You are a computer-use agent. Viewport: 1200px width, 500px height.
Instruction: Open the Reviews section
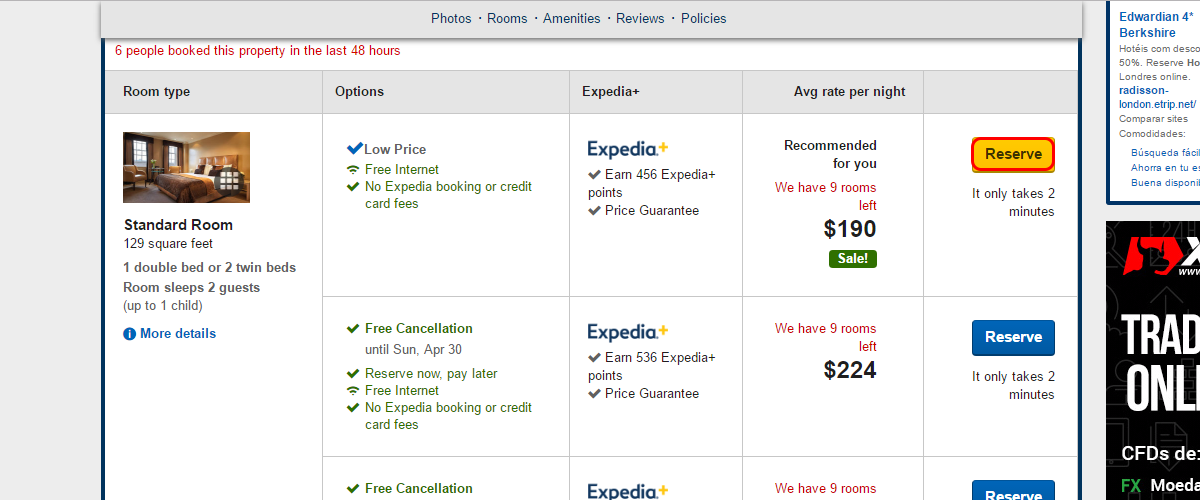(x=641, y=19)
